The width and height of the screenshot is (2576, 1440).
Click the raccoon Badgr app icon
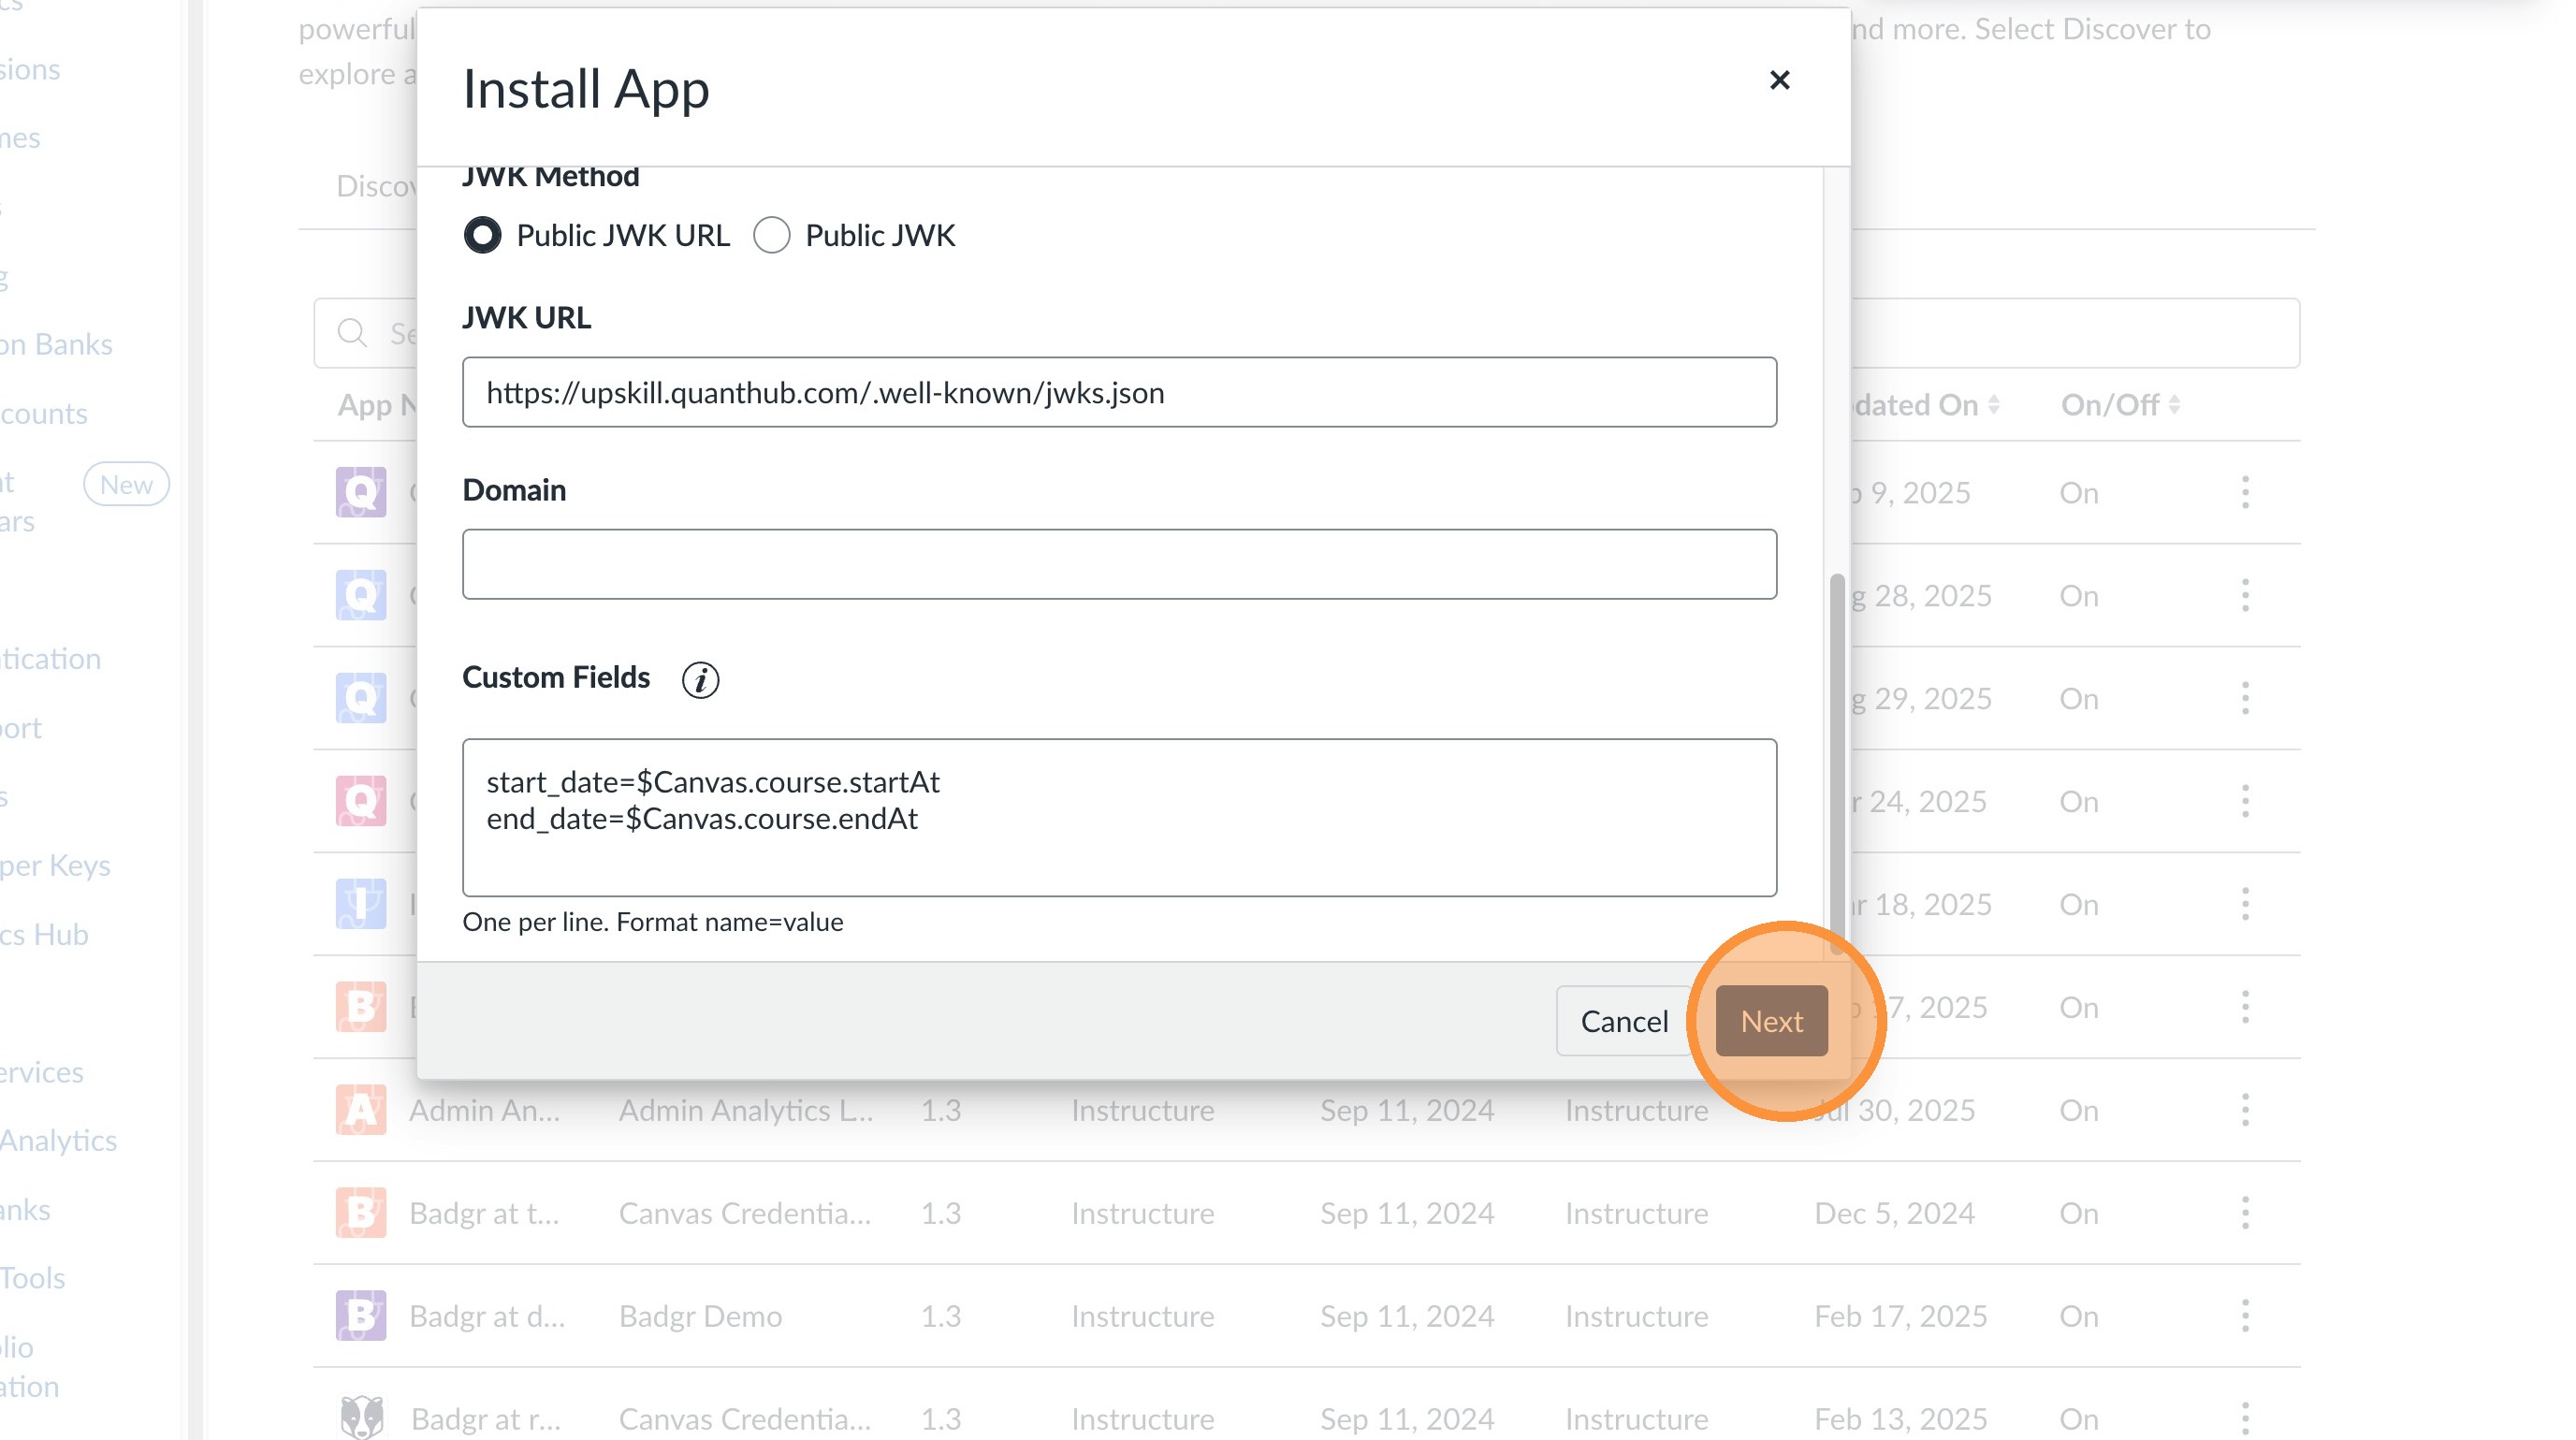(360, 1418)
